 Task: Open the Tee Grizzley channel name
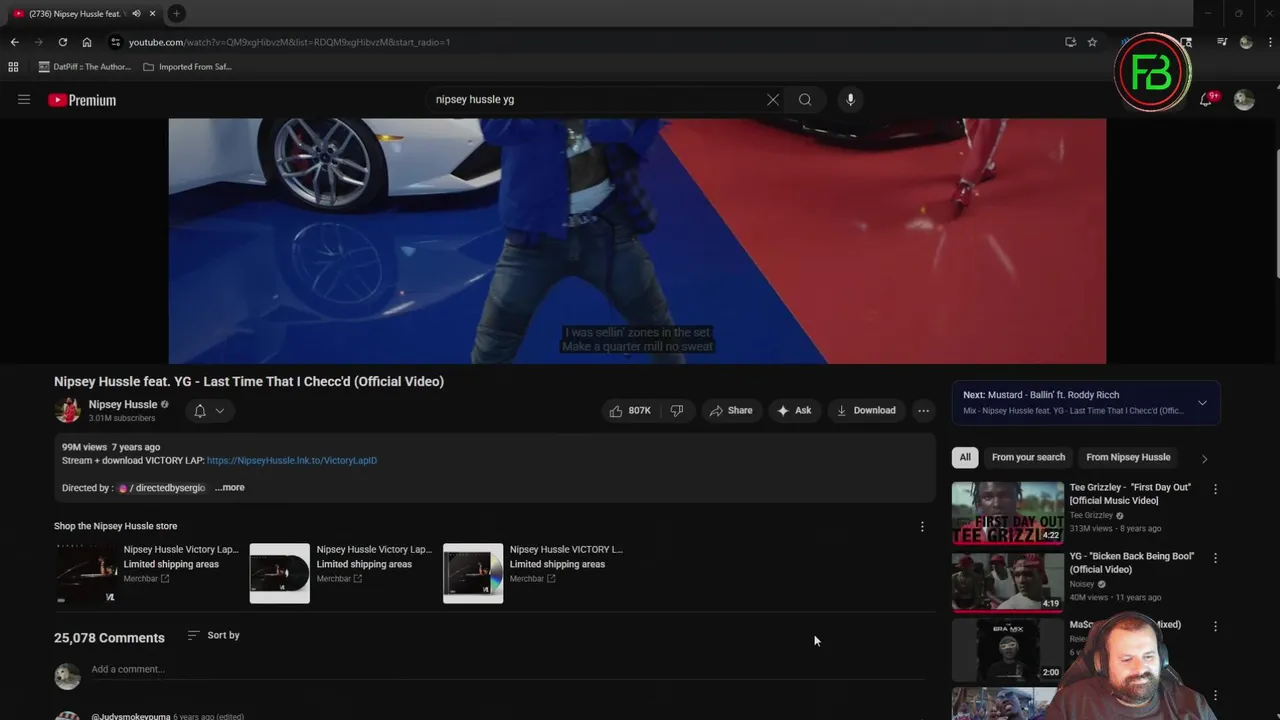[x=1091, y=516]
